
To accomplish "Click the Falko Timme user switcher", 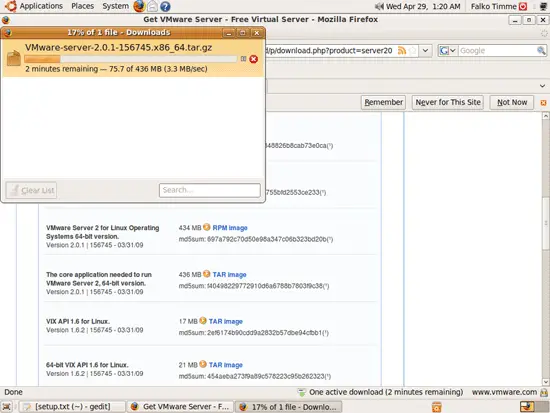I will [x=494, y=6].
